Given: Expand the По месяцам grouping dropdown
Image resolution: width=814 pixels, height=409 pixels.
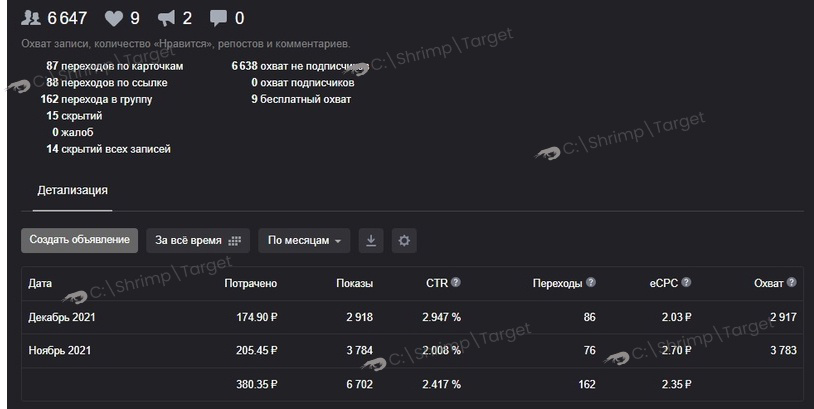Looking at the screenshot, I should pos(304,240).
